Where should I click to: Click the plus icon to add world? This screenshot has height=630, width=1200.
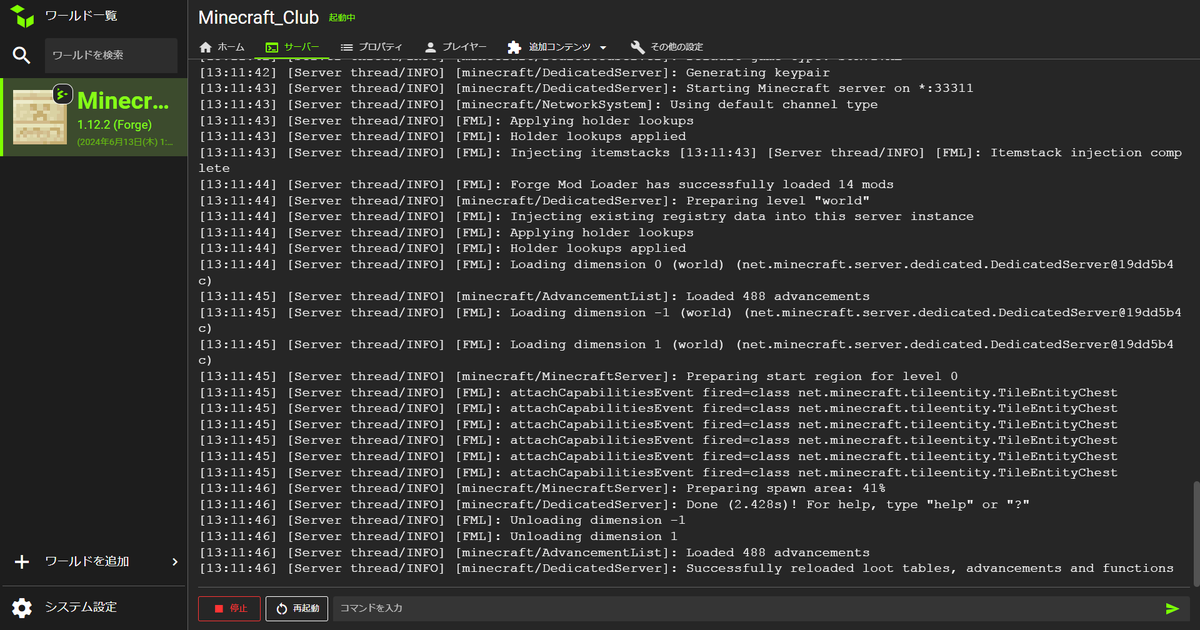tap(22, 562)
